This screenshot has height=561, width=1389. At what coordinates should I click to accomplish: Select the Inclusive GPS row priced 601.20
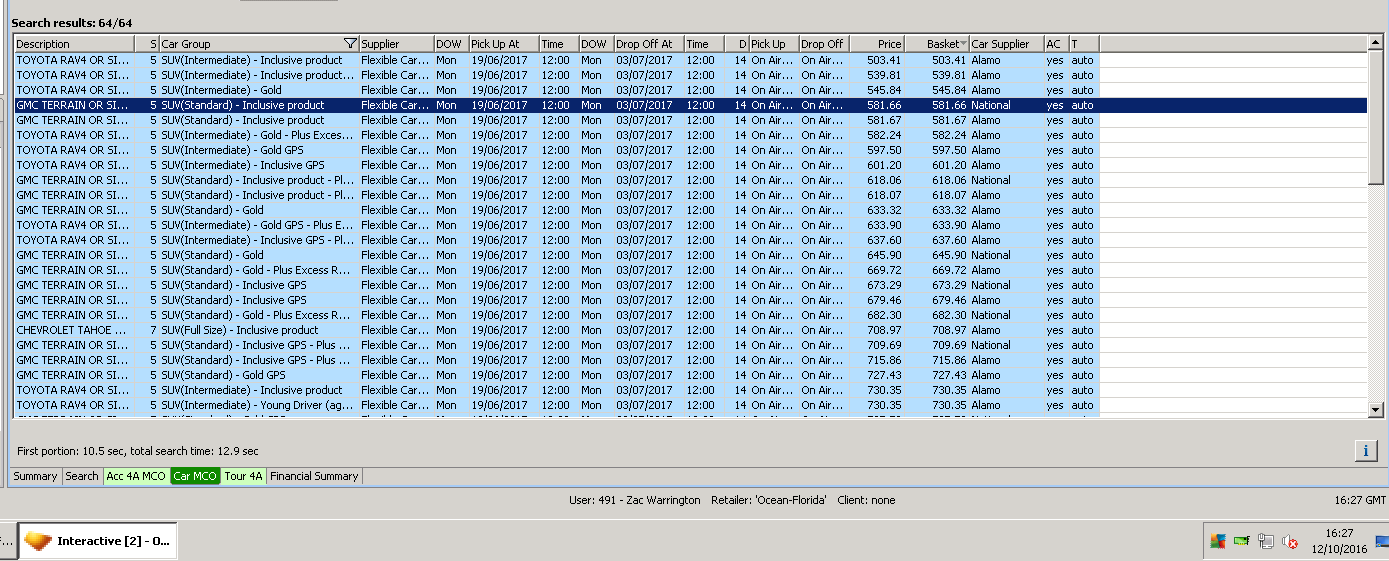(x=556, y=165)
